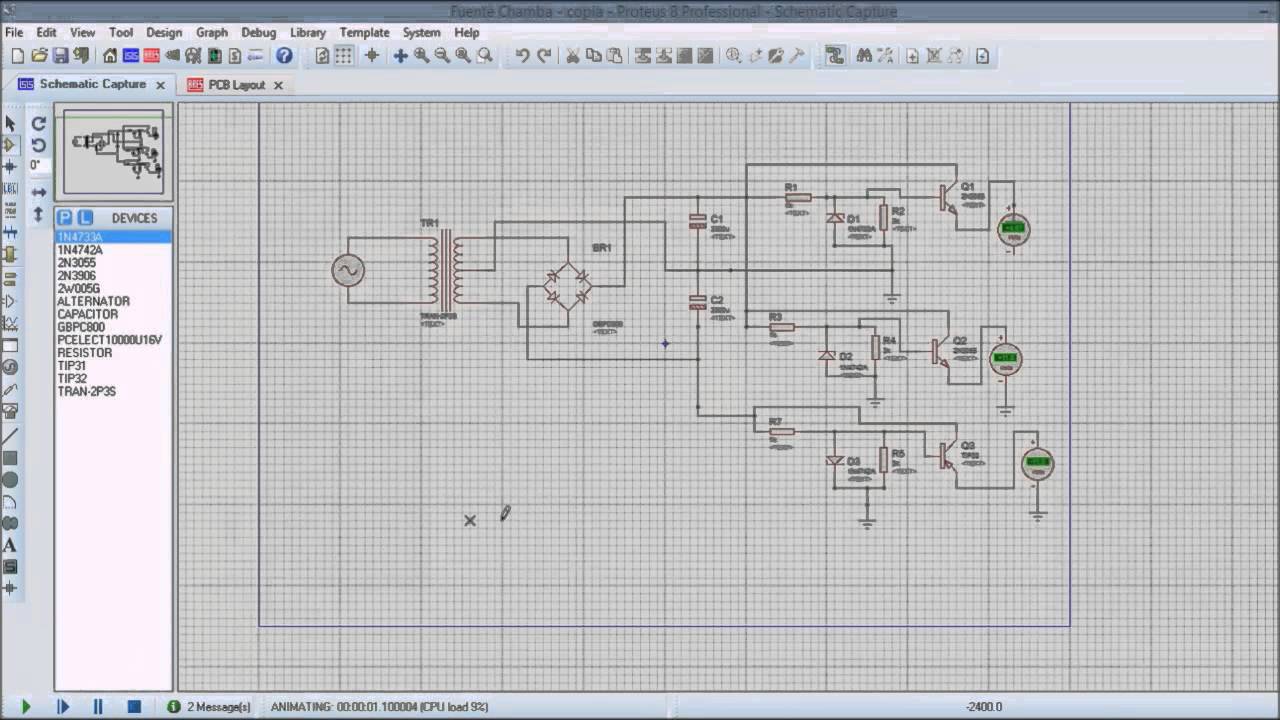Open the Help question mark icon
Viewport: 1280px width, 720px height.
(284, 56)
